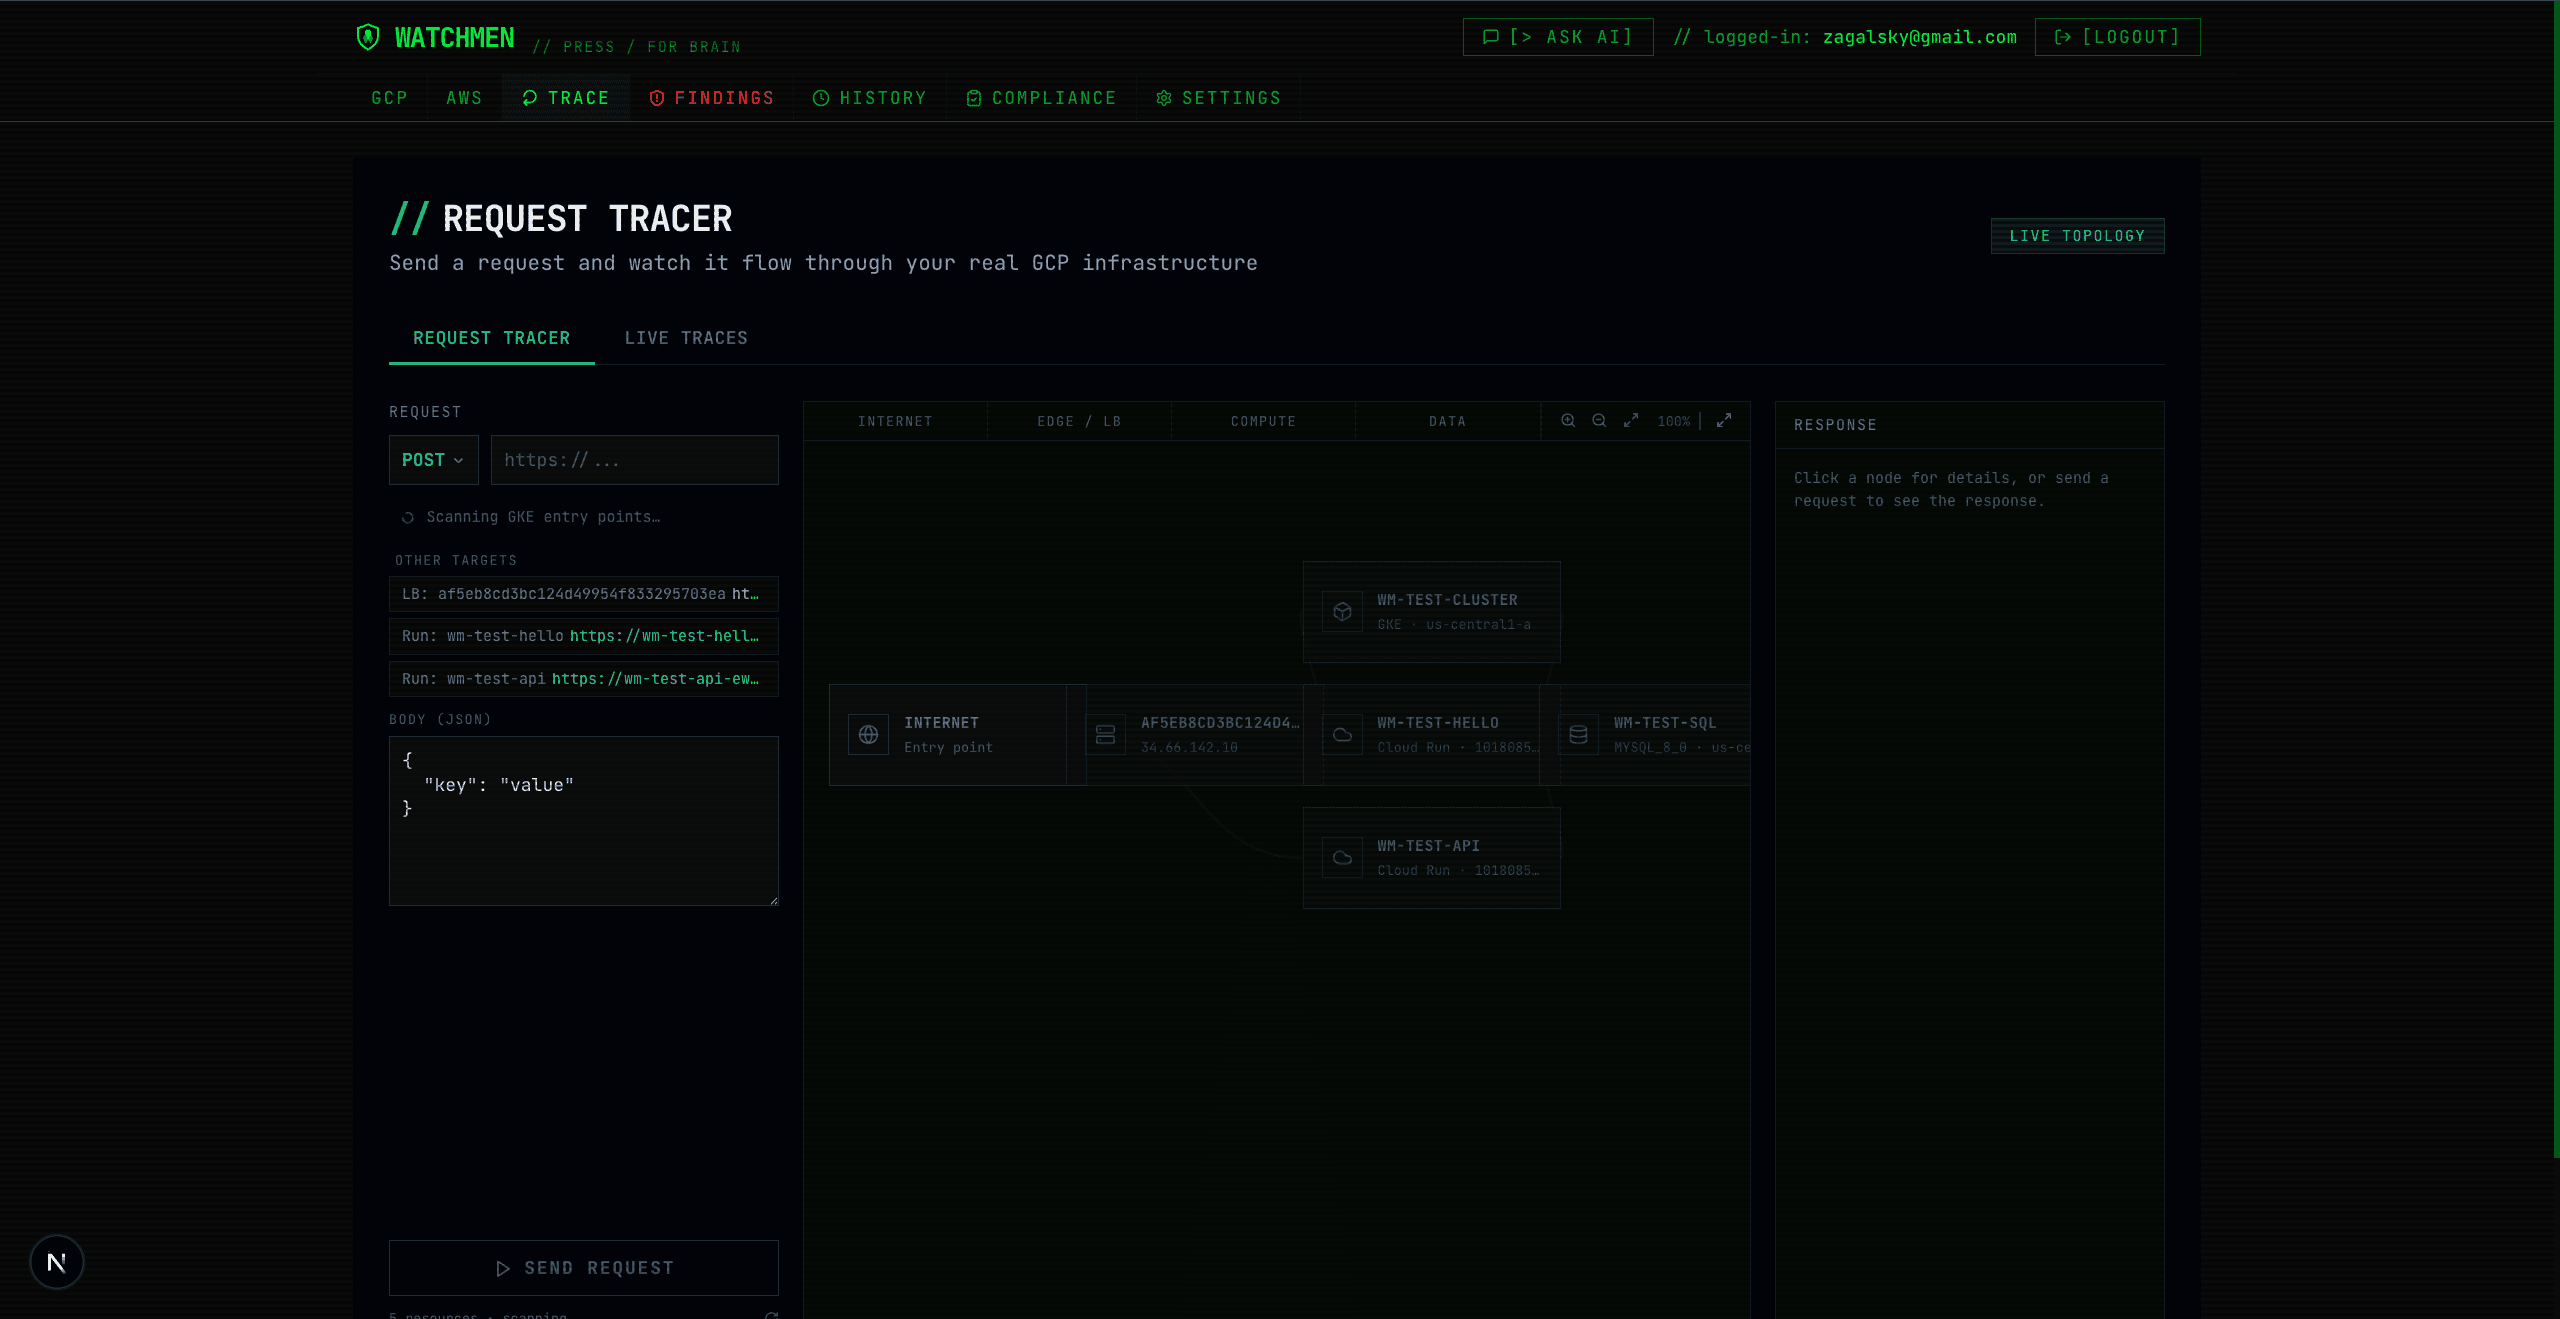
Task: Open the GCP nav tab
Action: click(390, 98)
